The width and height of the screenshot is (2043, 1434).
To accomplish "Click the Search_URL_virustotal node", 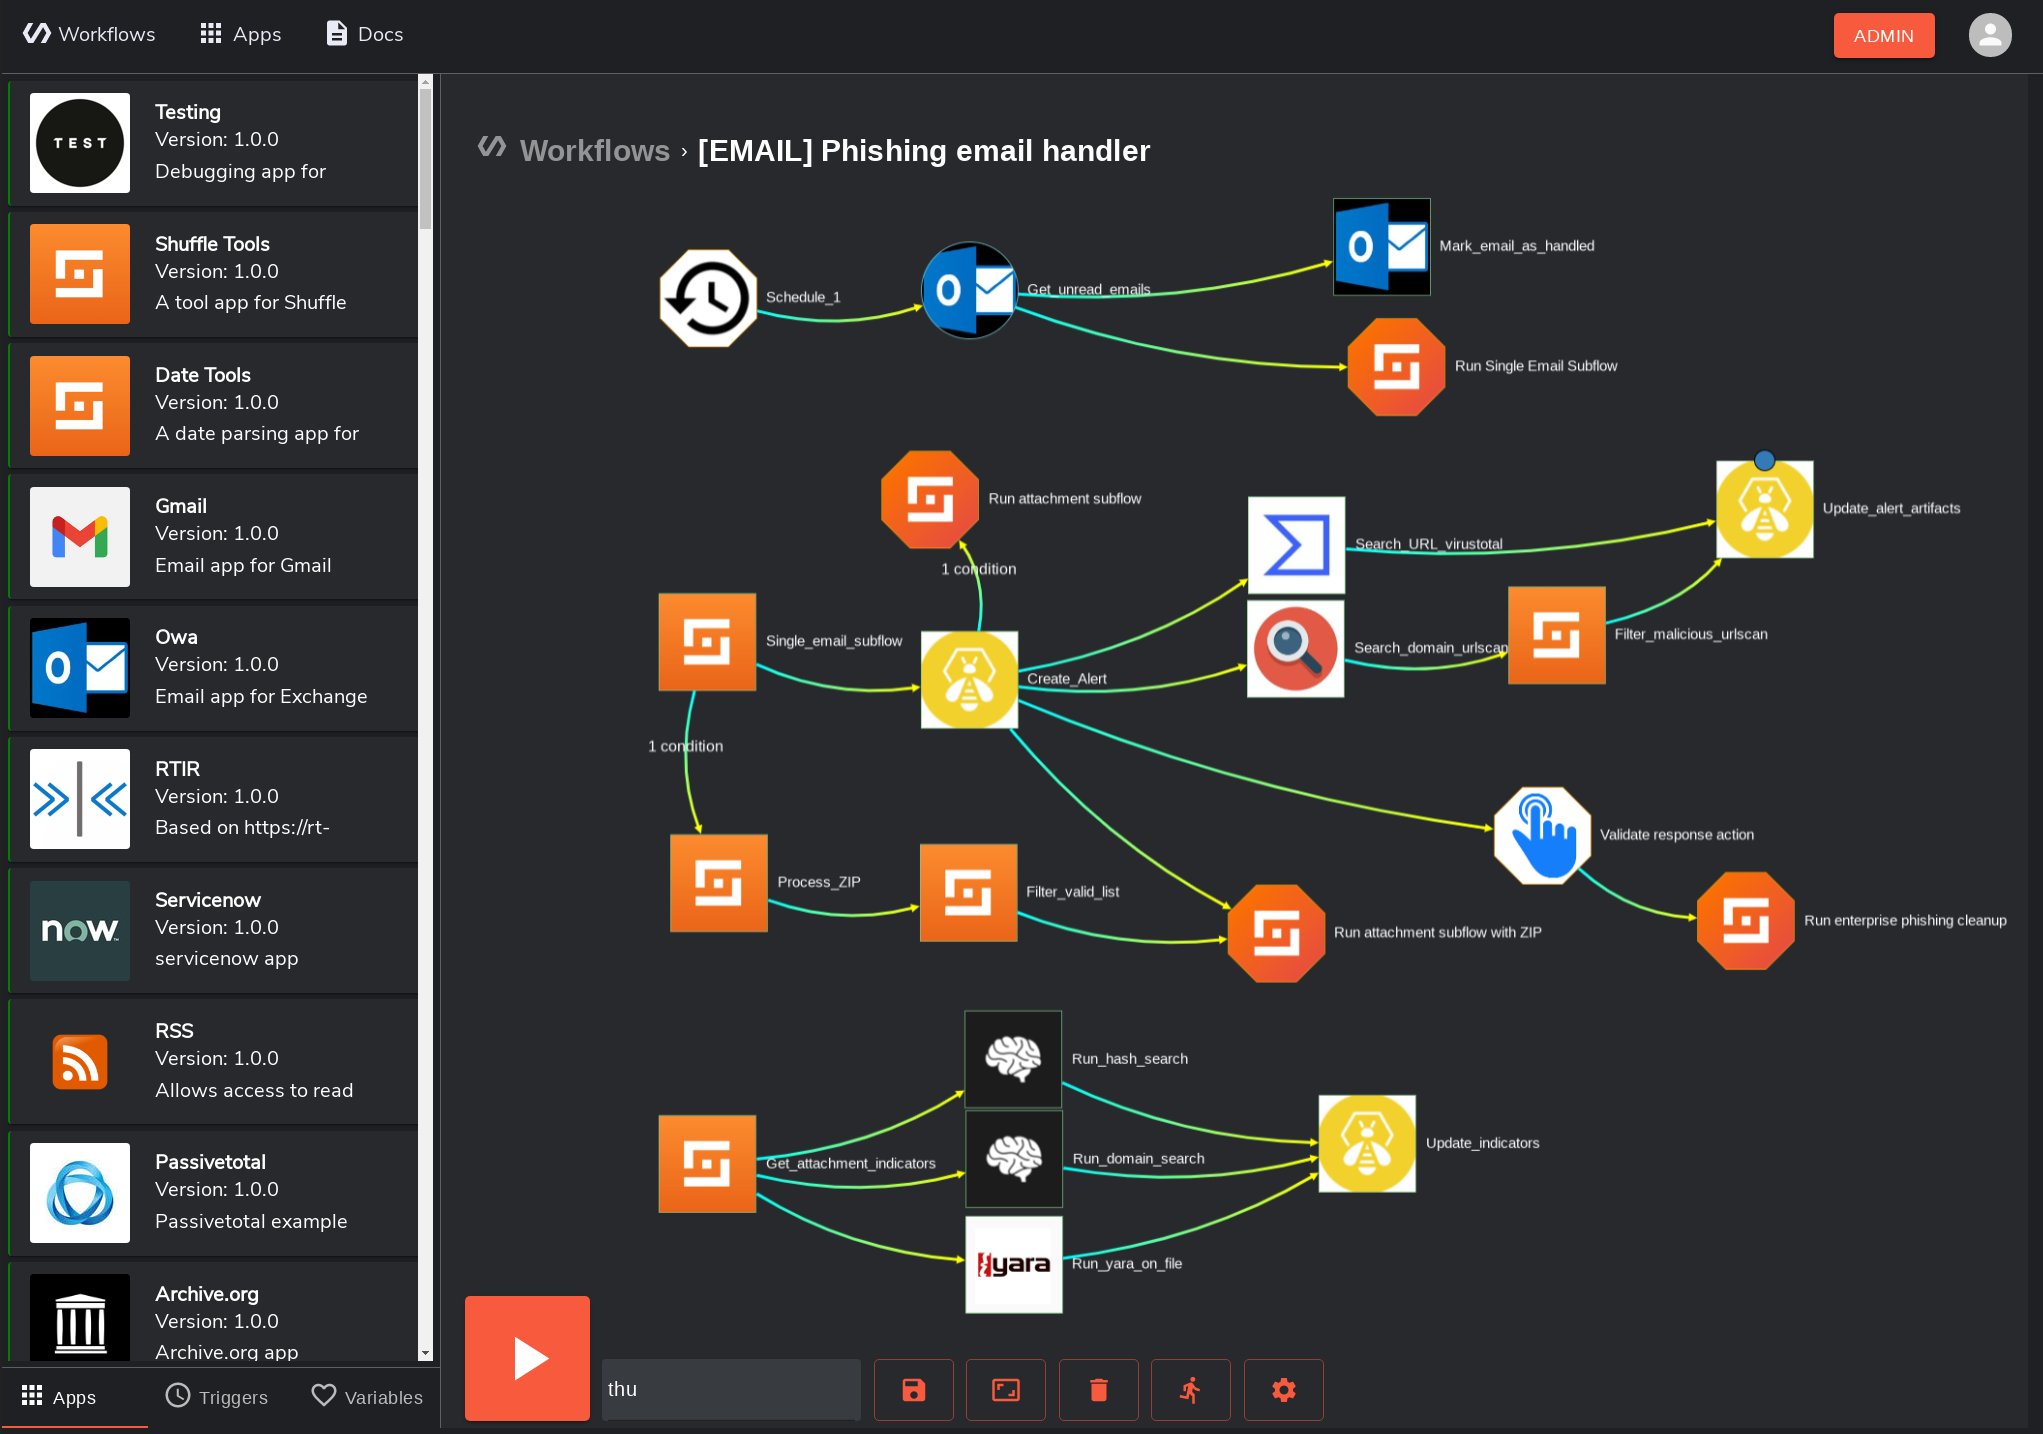I will point(1295,544).
